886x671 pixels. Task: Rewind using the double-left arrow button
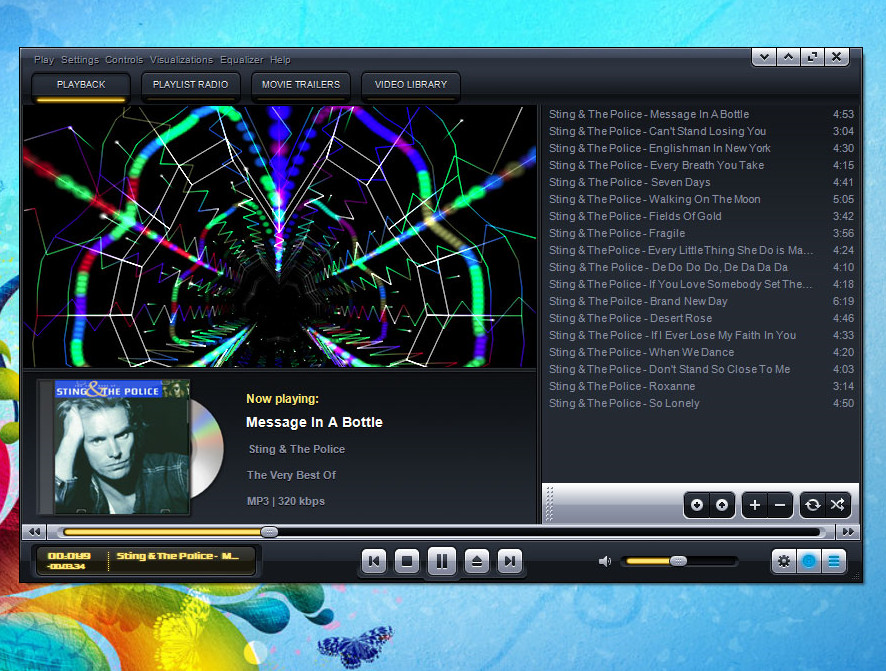pos(34,531)
